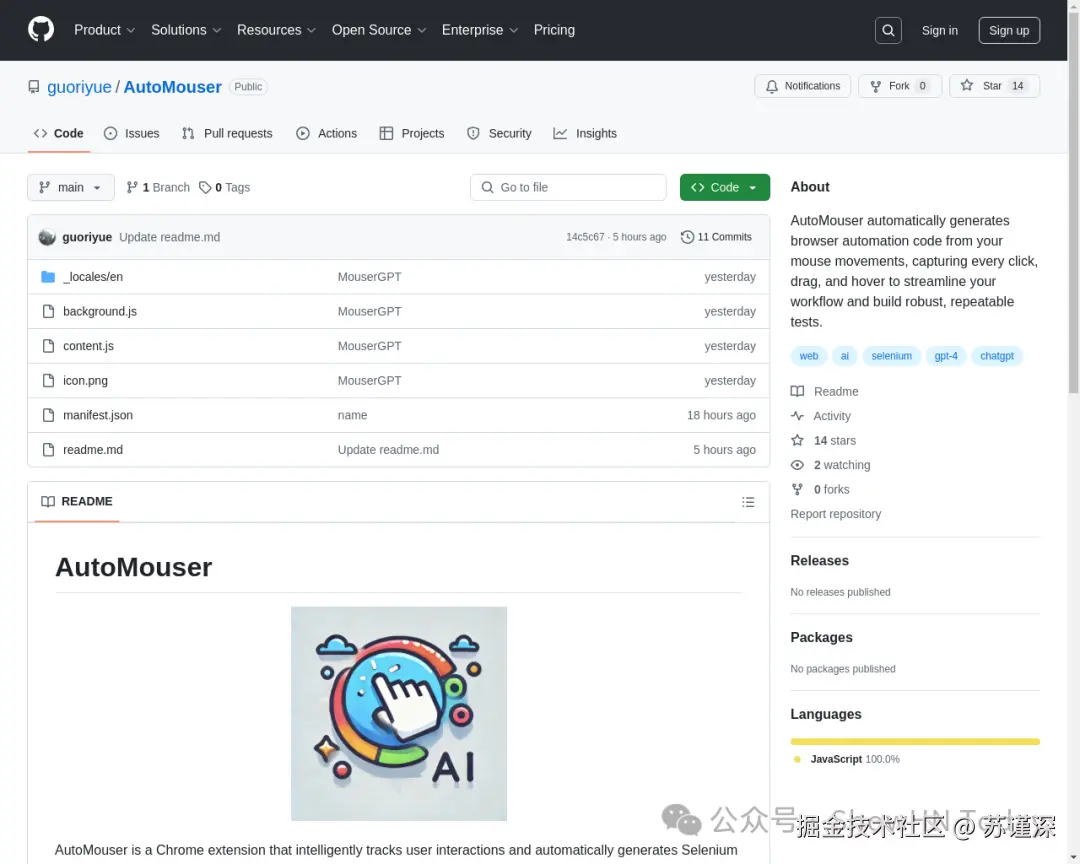Click the Go to file search field

coord(568,187)
